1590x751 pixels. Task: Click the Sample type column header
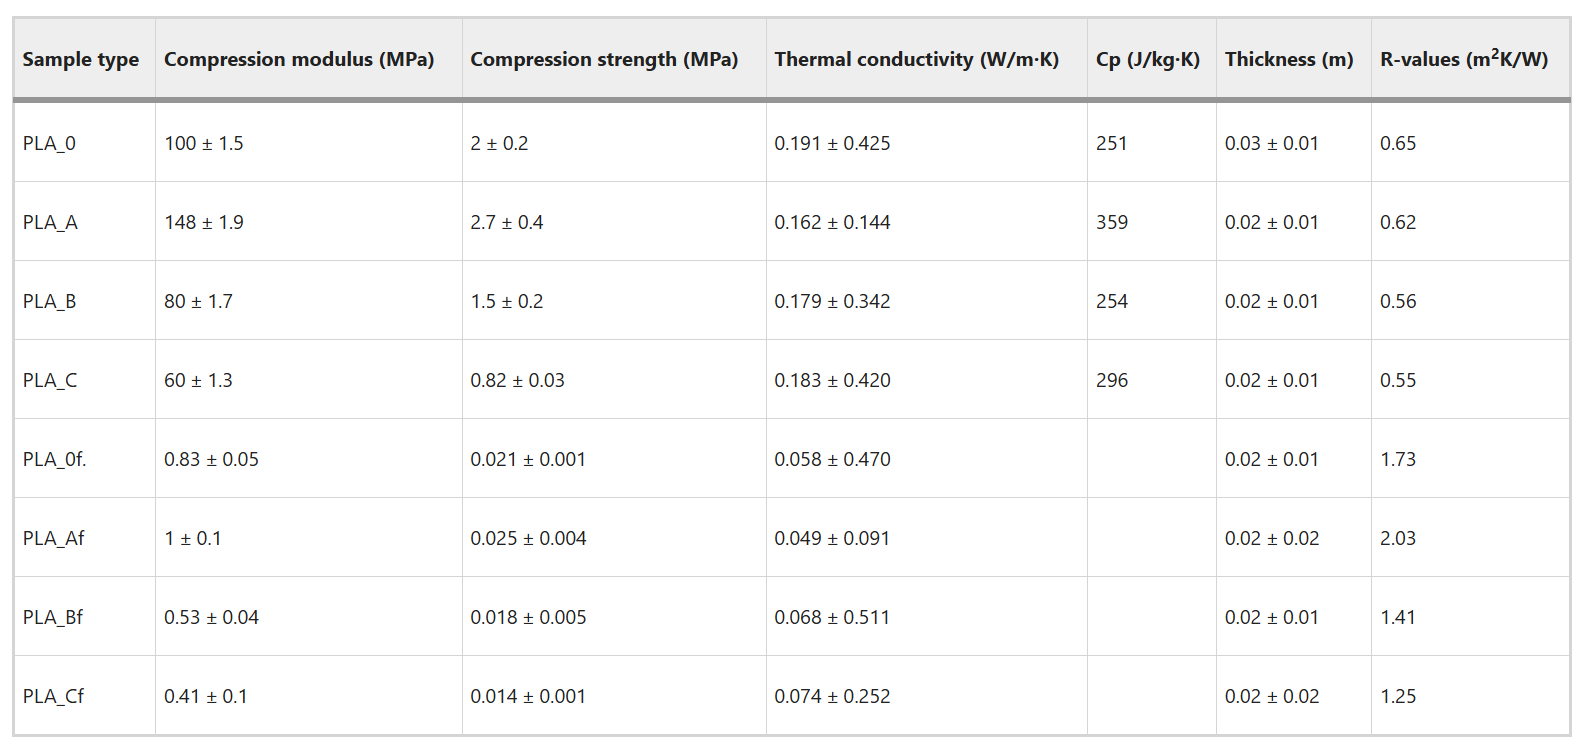81,60
